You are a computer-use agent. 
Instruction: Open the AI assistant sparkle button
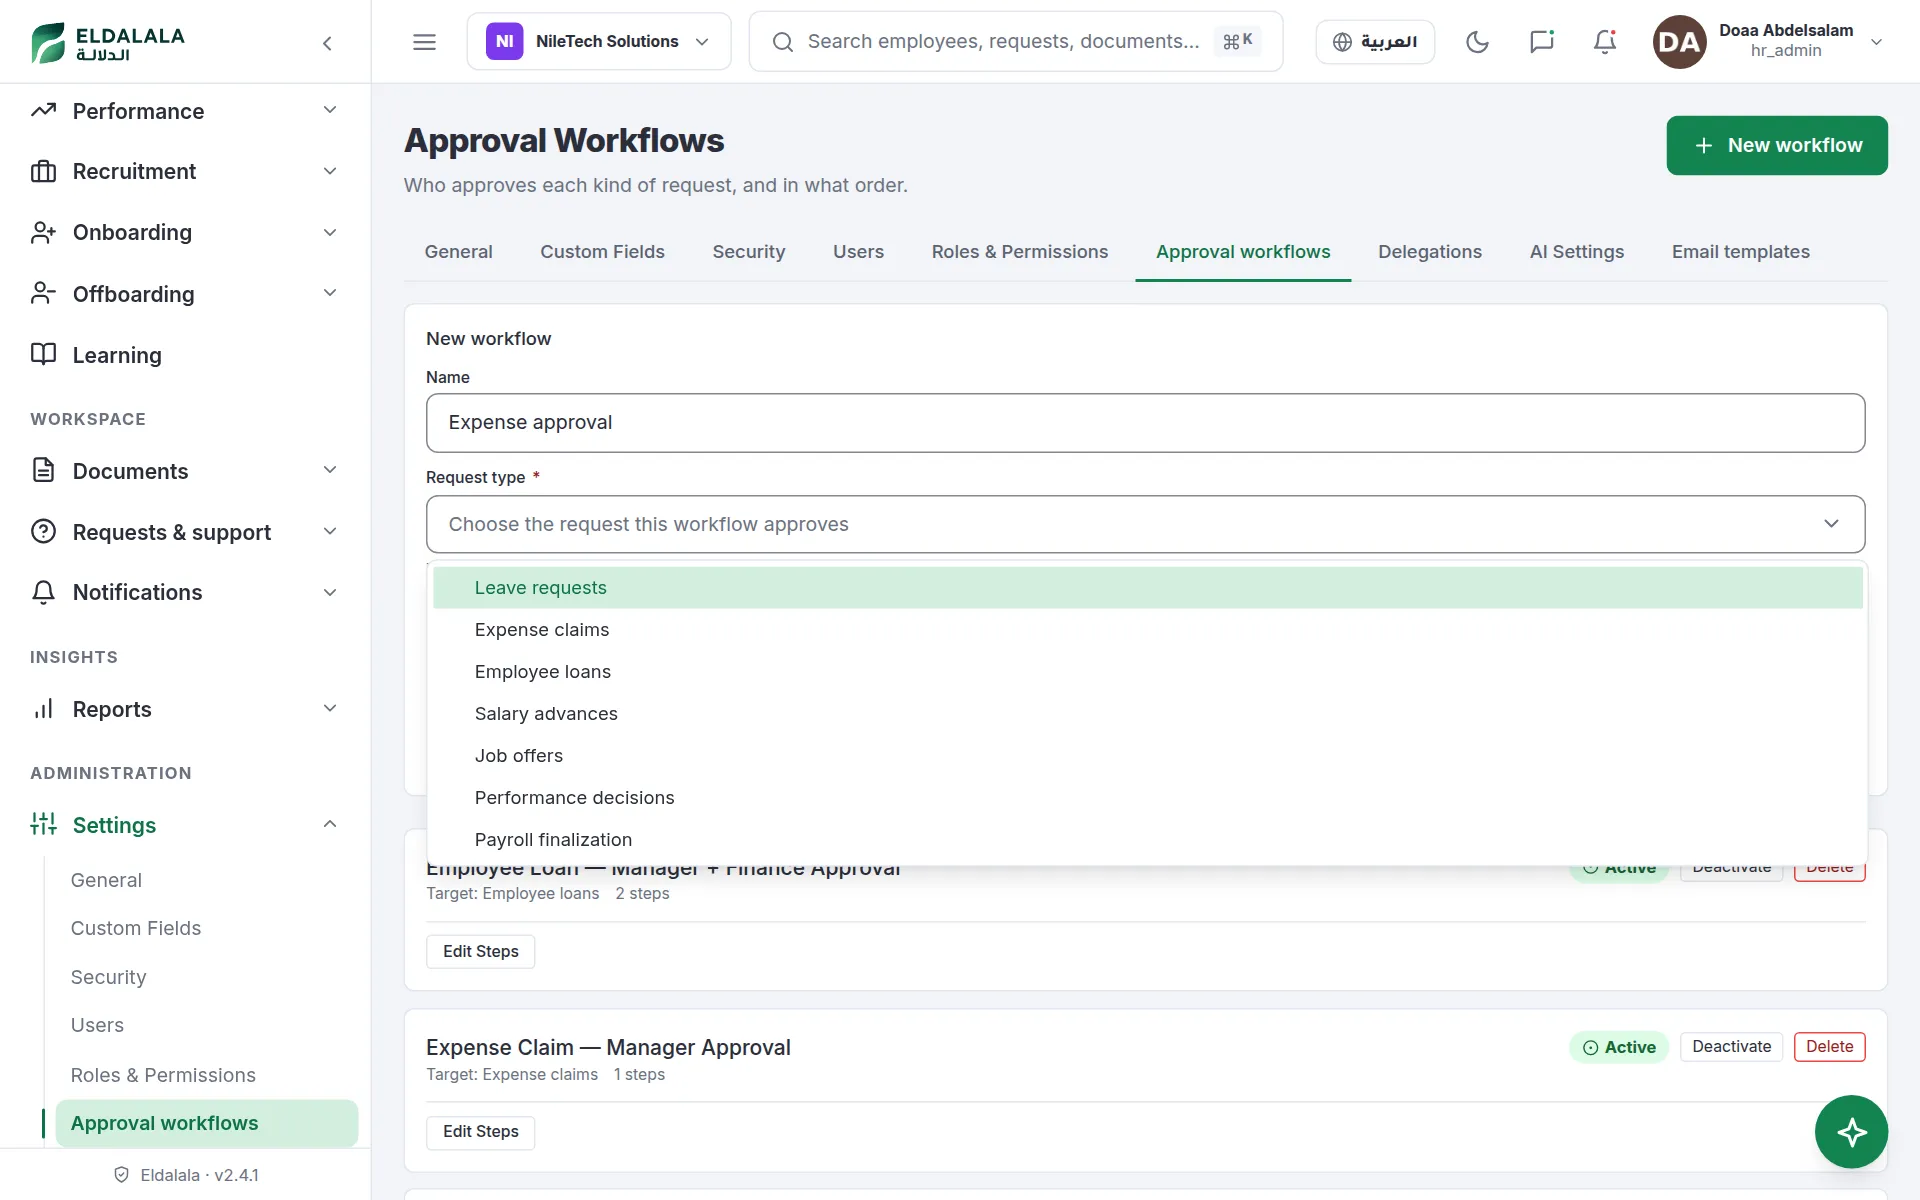tap(1851, 1132)
